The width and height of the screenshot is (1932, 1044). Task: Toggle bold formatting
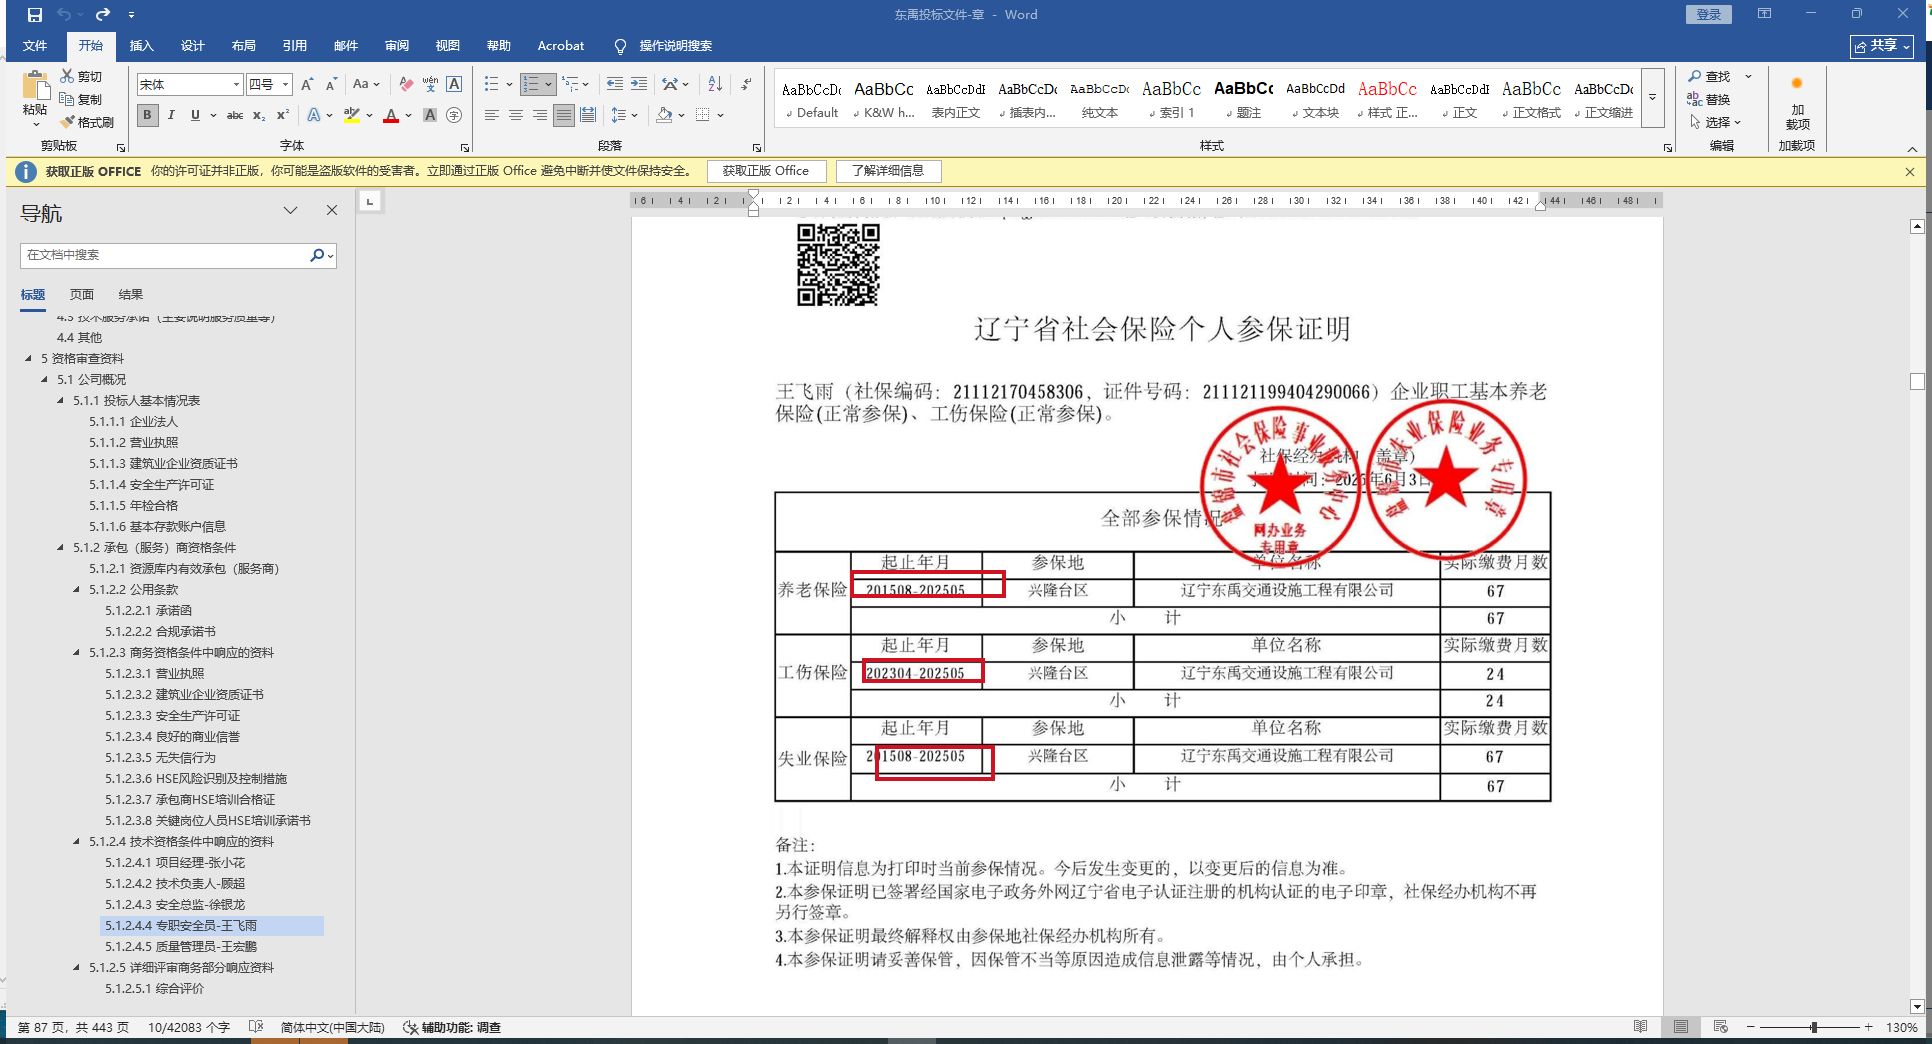[x=148, y=115]
